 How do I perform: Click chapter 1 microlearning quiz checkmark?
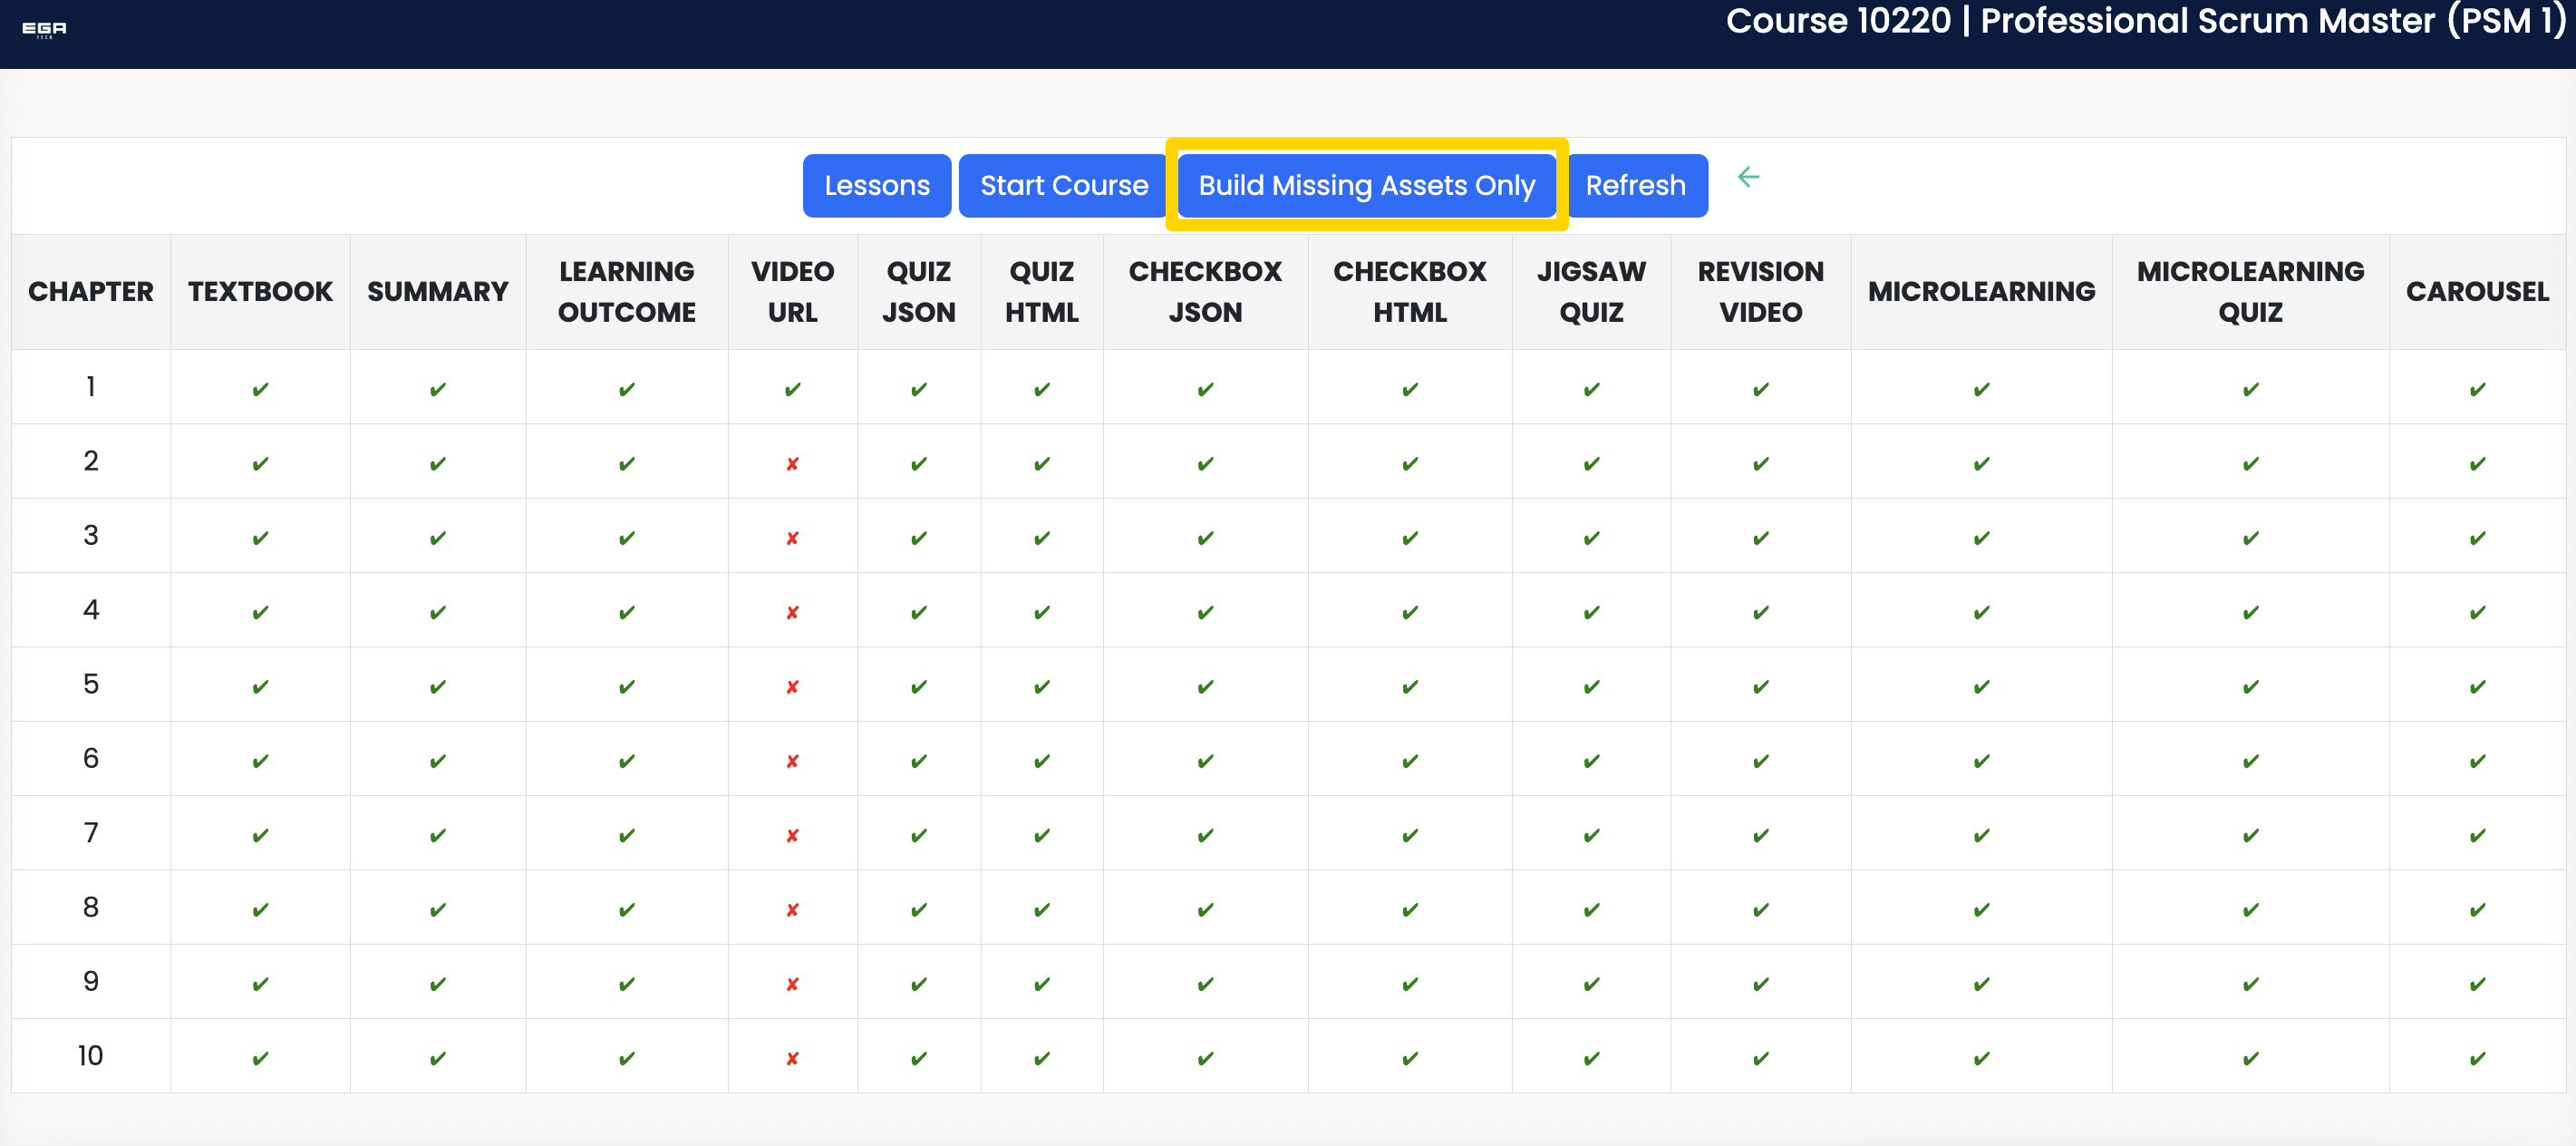(x=2250, y=390)
